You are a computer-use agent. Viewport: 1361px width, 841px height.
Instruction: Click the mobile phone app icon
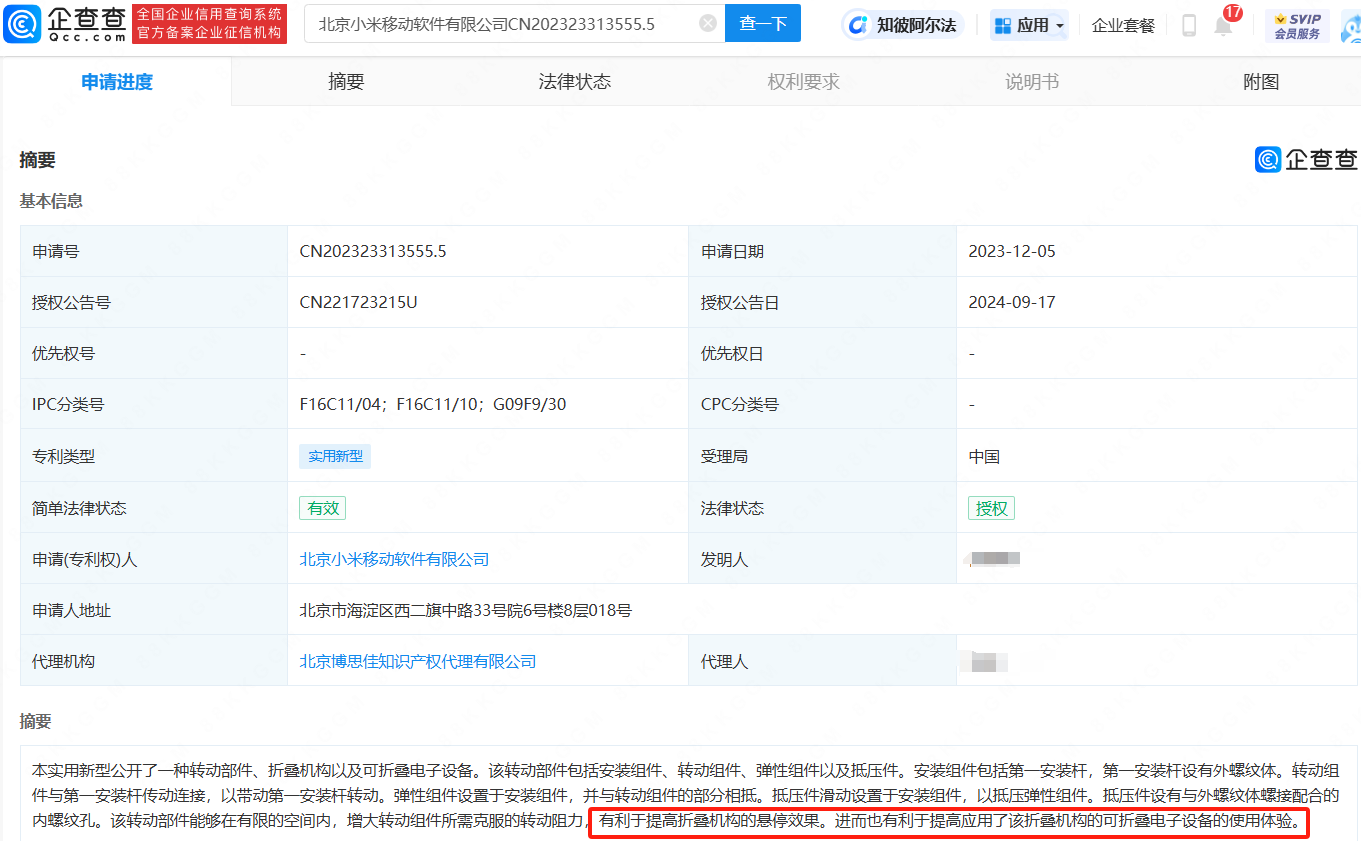pyautogui.click(x=1188, y=26)
